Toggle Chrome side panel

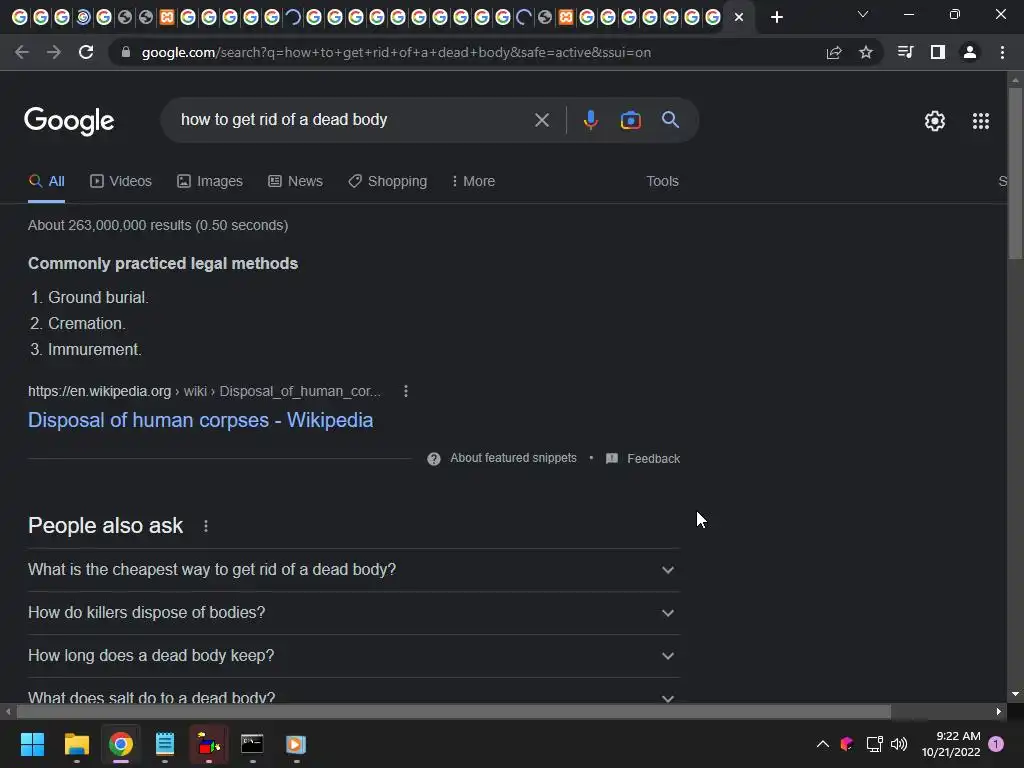pyautogui.click(x=937, y=52)
